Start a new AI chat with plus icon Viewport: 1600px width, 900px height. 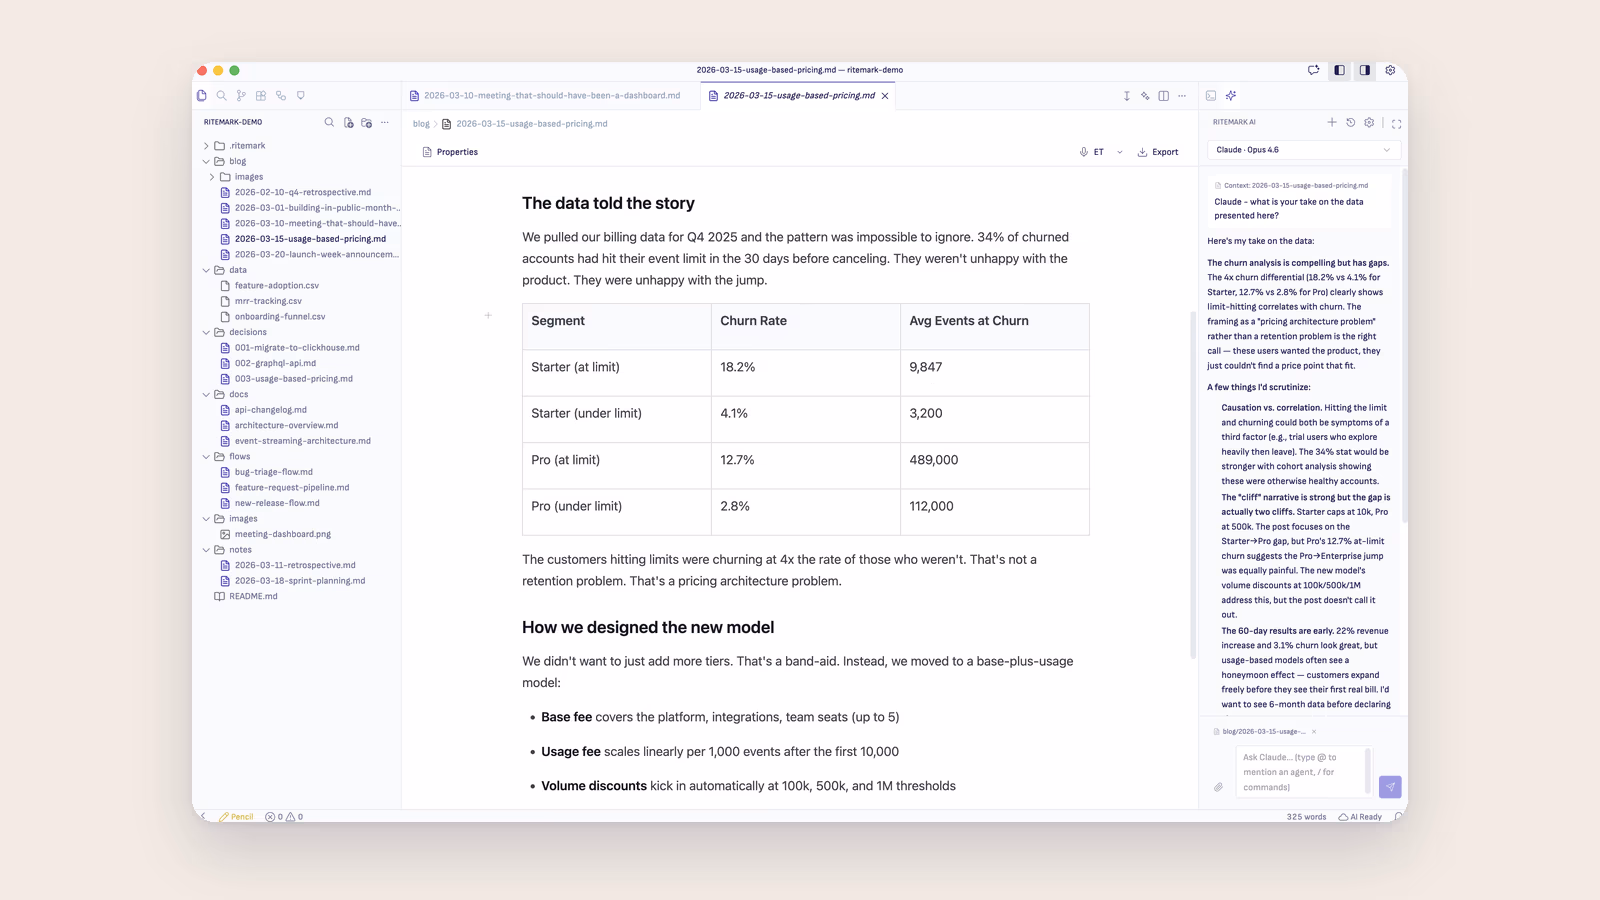point(1332,122)
